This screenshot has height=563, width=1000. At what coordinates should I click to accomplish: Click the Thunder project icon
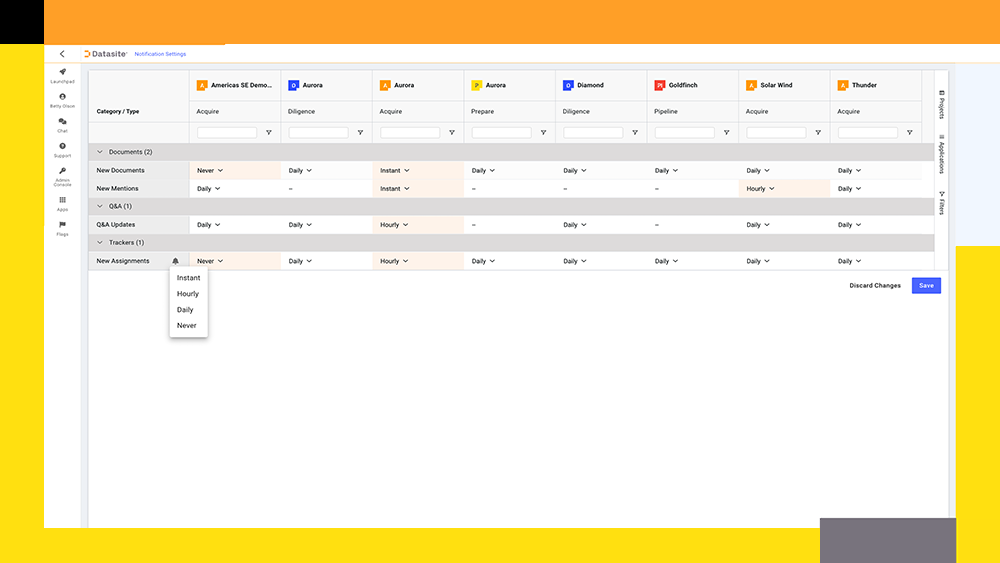842,85
